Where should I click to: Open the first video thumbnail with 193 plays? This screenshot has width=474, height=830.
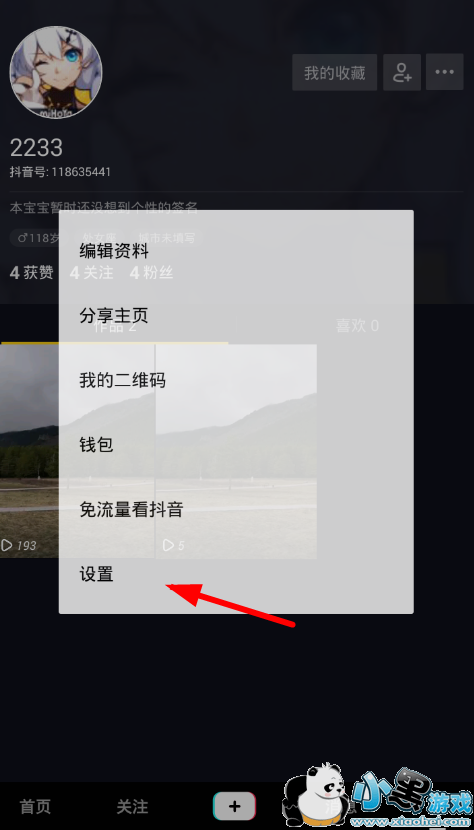click(29, 451)
